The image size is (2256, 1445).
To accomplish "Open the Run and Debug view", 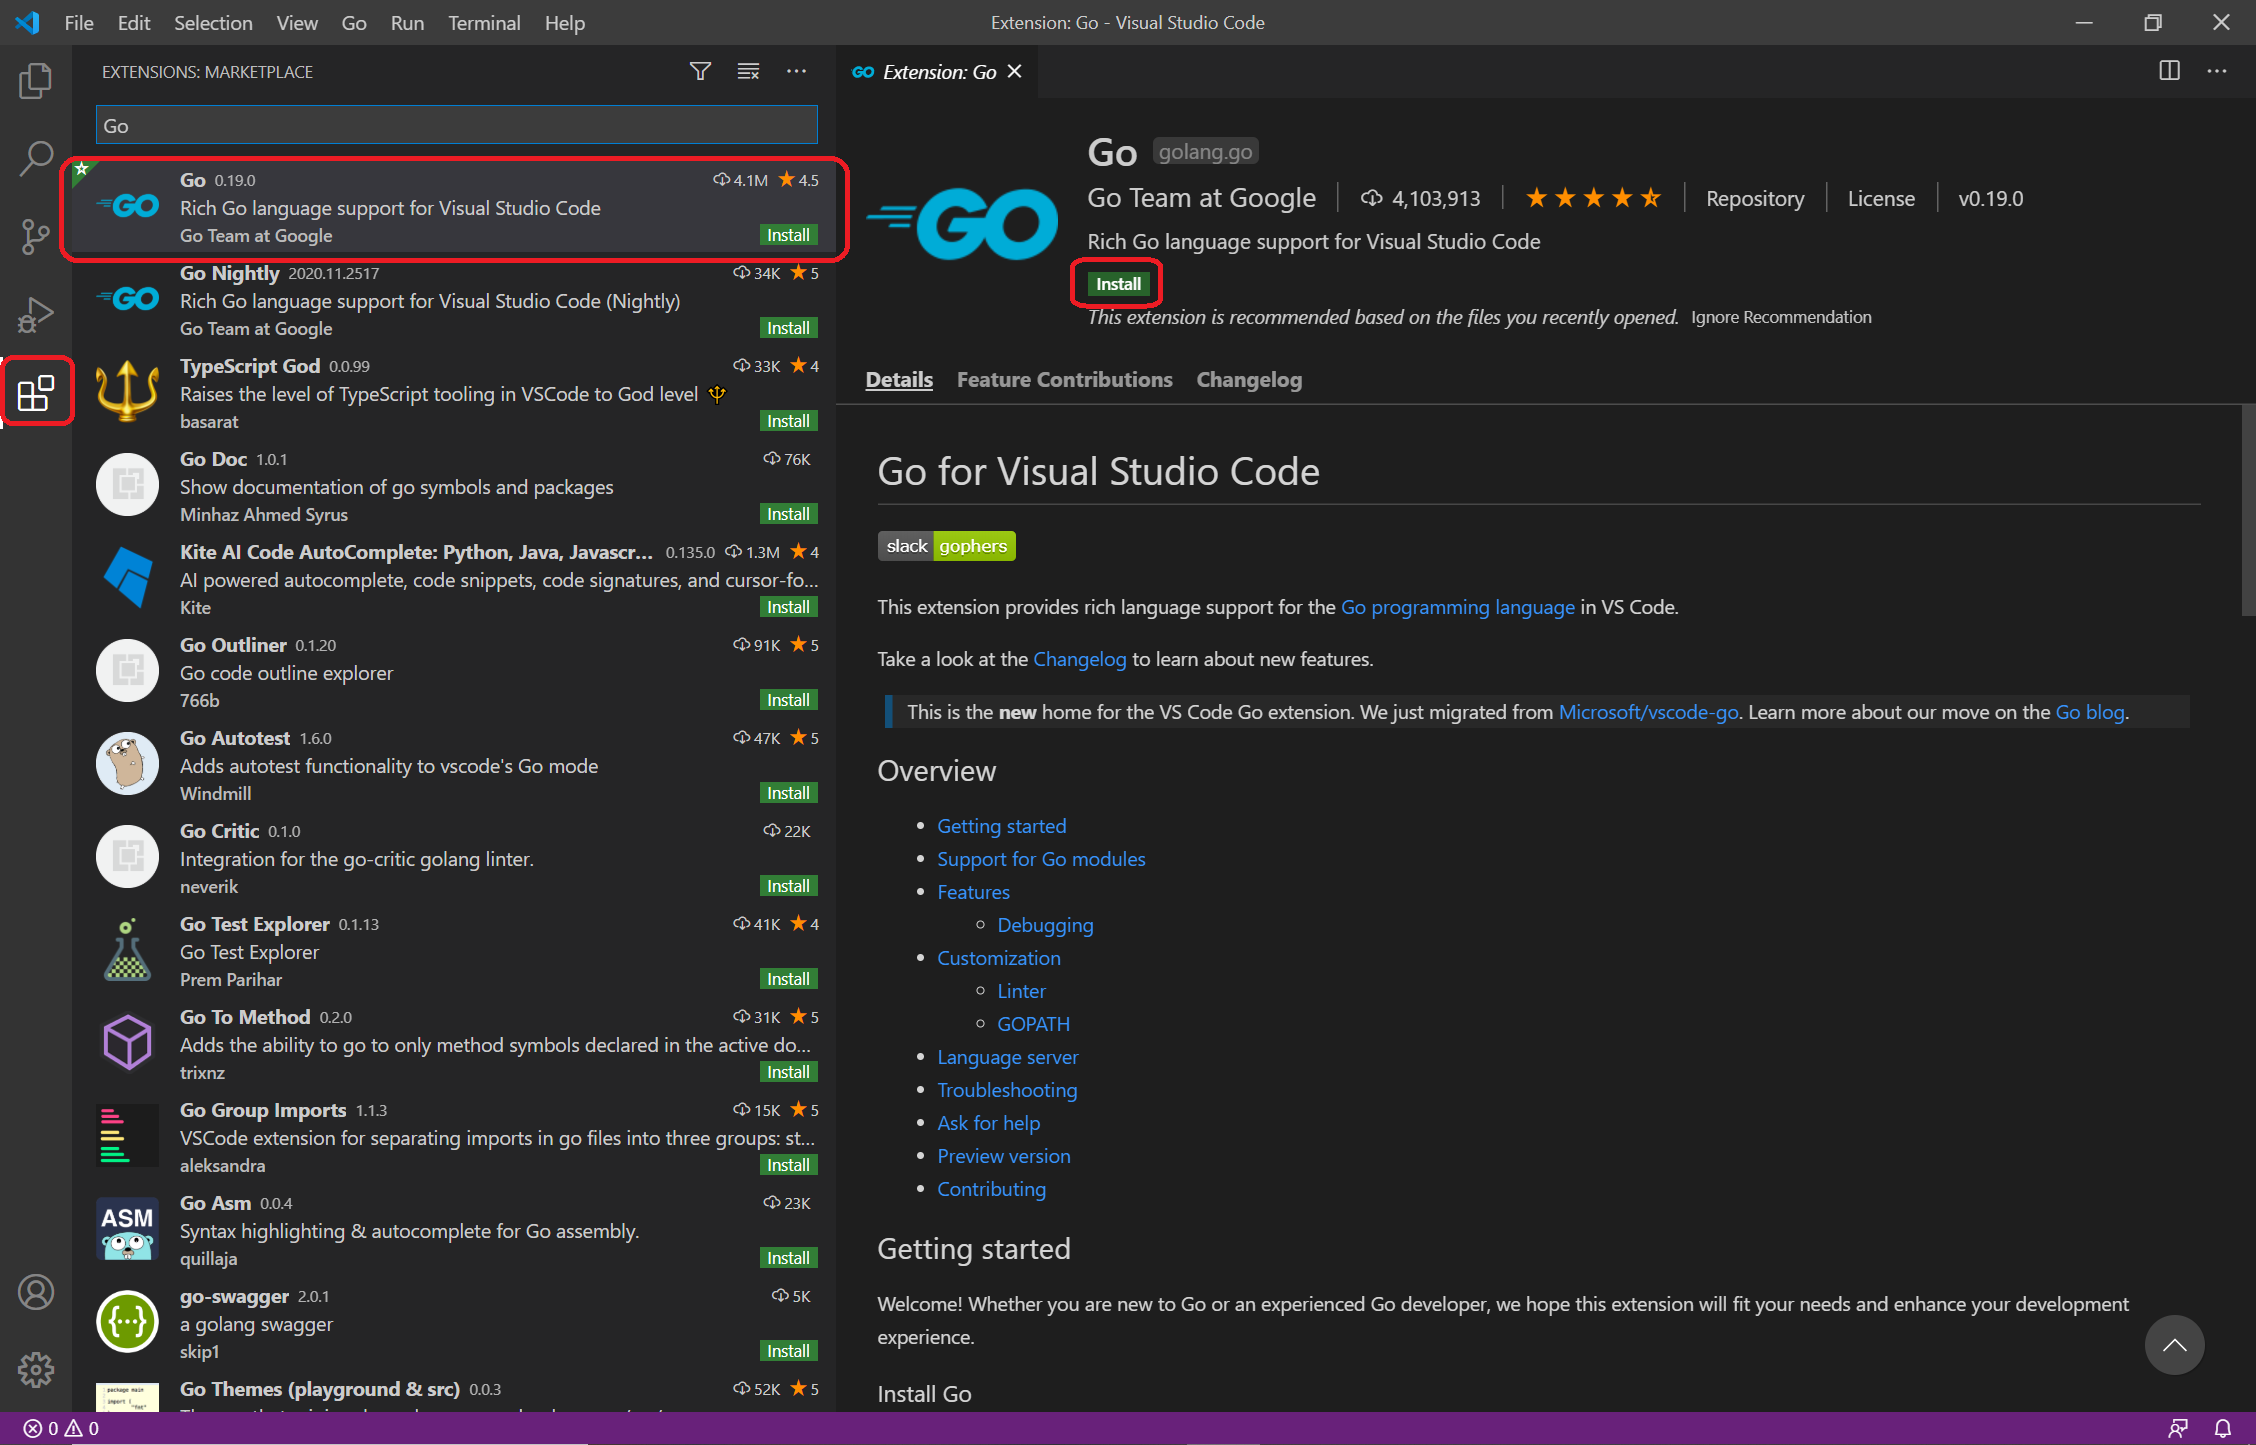I will click(36, 313).
